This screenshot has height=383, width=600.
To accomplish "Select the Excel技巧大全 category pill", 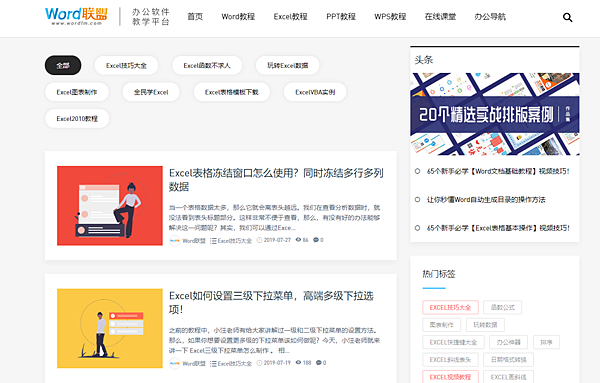I will 126,65.
